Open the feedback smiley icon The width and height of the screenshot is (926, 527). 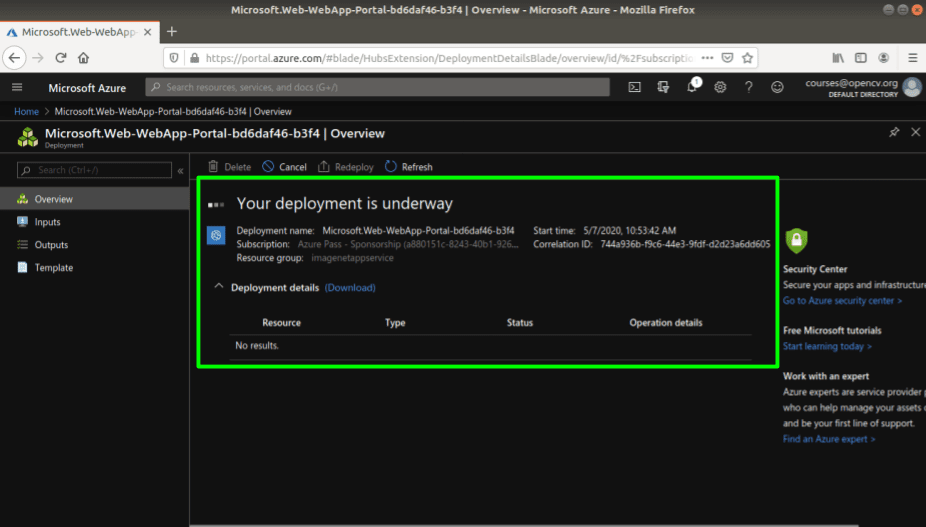(x=777, y=87)
